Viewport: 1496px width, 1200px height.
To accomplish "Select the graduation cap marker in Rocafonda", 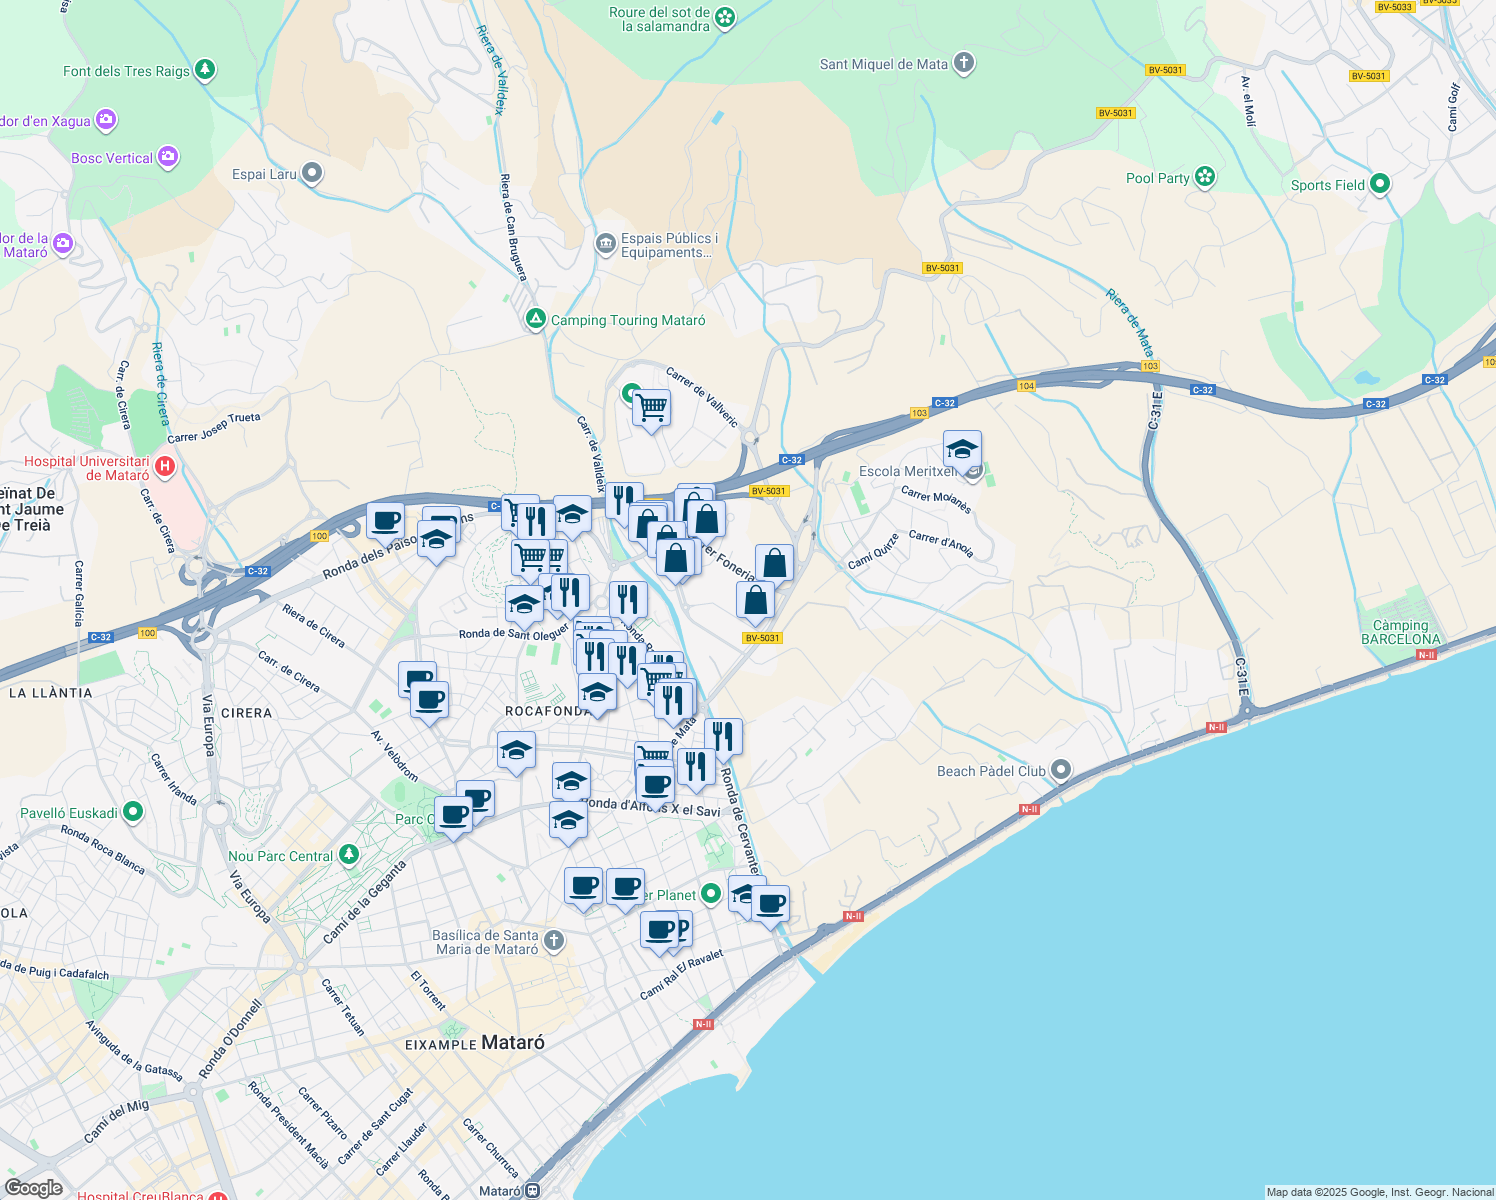I will (597, 689).
